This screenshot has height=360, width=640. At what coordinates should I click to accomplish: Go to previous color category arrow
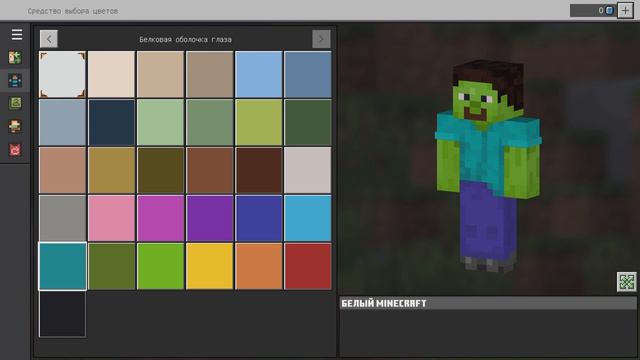click(x=49, y=39)
